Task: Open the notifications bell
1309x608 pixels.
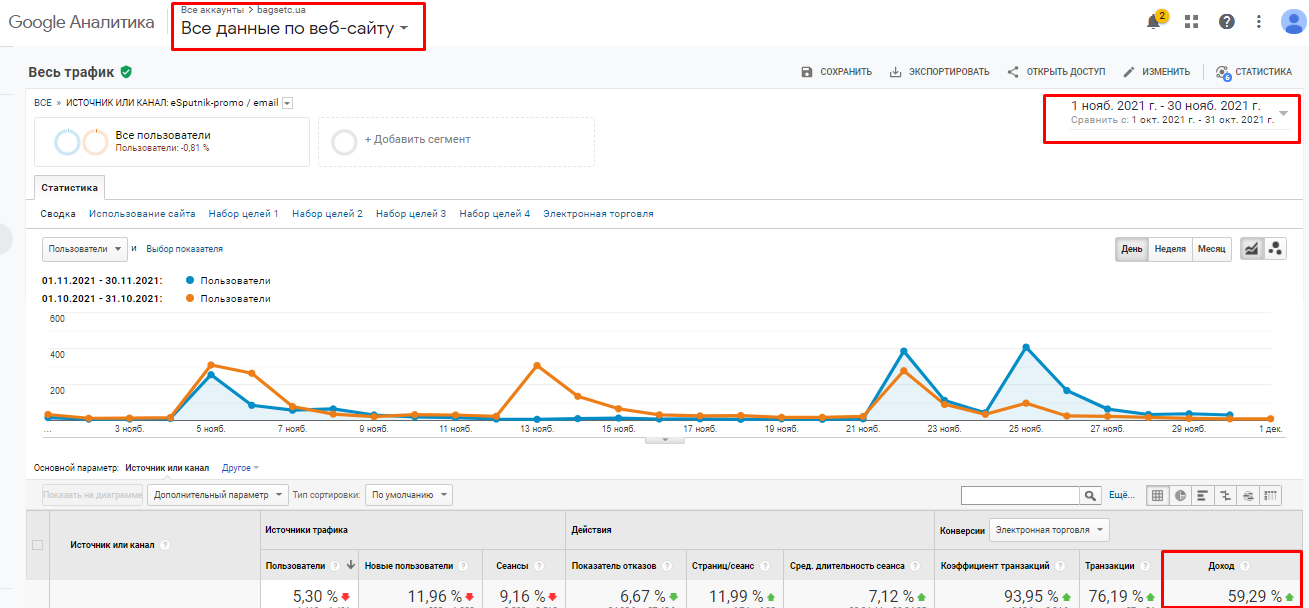Action: click(1154, 22)
